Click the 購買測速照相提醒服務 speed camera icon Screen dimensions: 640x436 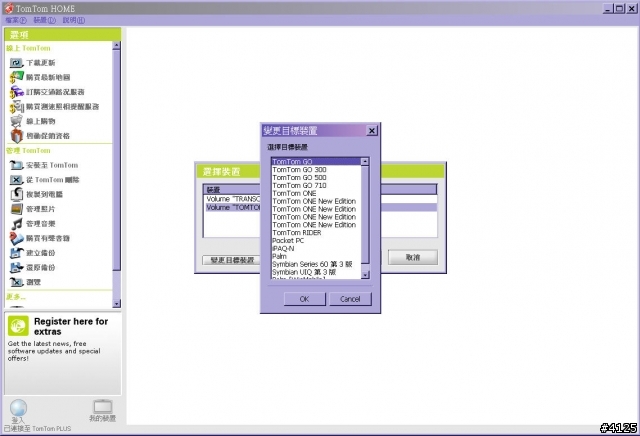[x=16, y=107]
